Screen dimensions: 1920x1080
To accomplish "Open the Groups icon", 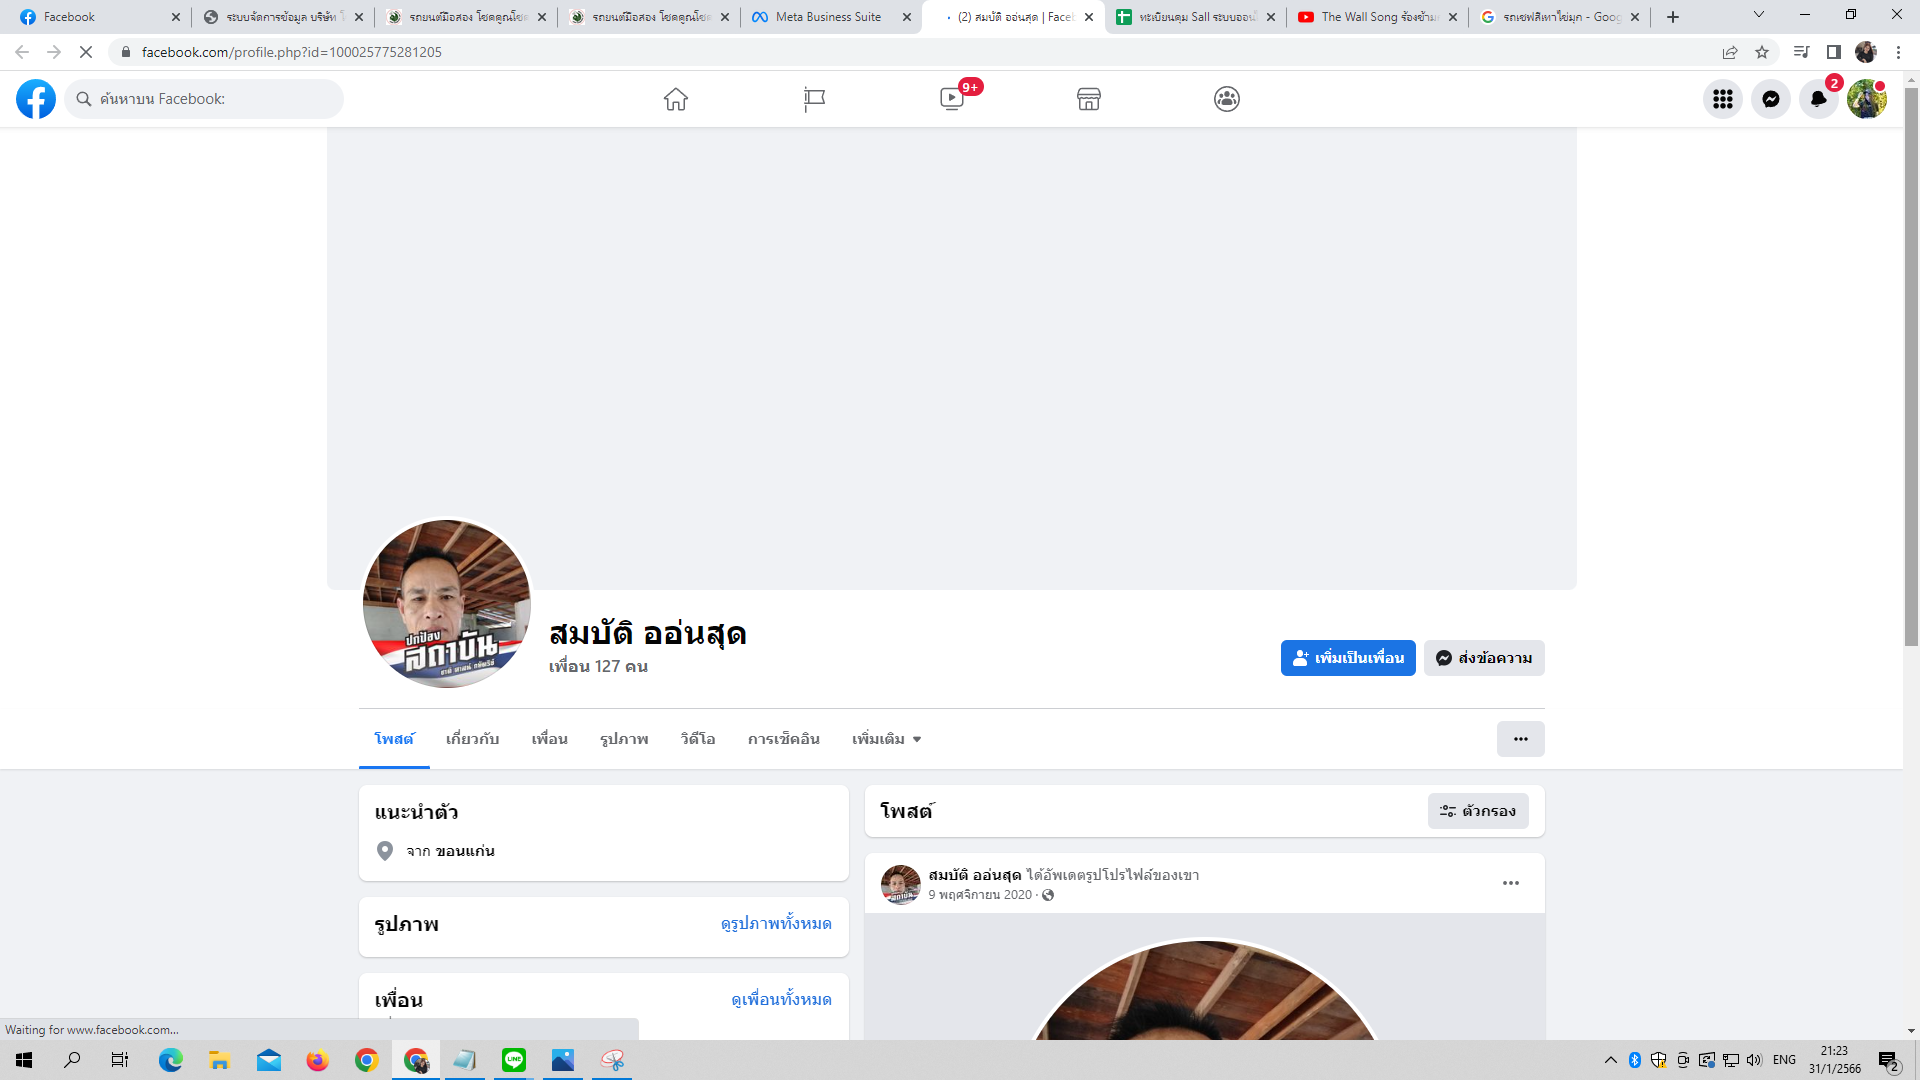I will pyautogui.click(x=1227, y=99).
